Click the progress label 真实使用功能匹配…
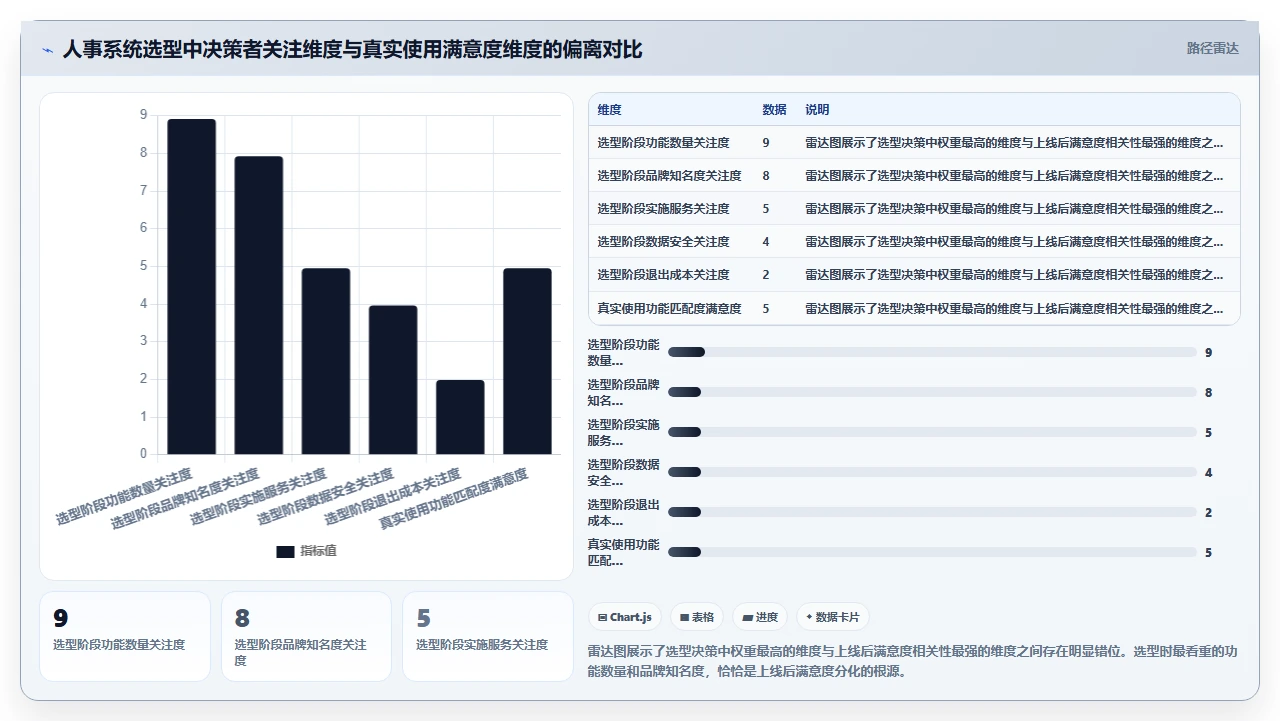Viewport: 1280px width, 721px height. pyautogui.click(x=623, y=552)
